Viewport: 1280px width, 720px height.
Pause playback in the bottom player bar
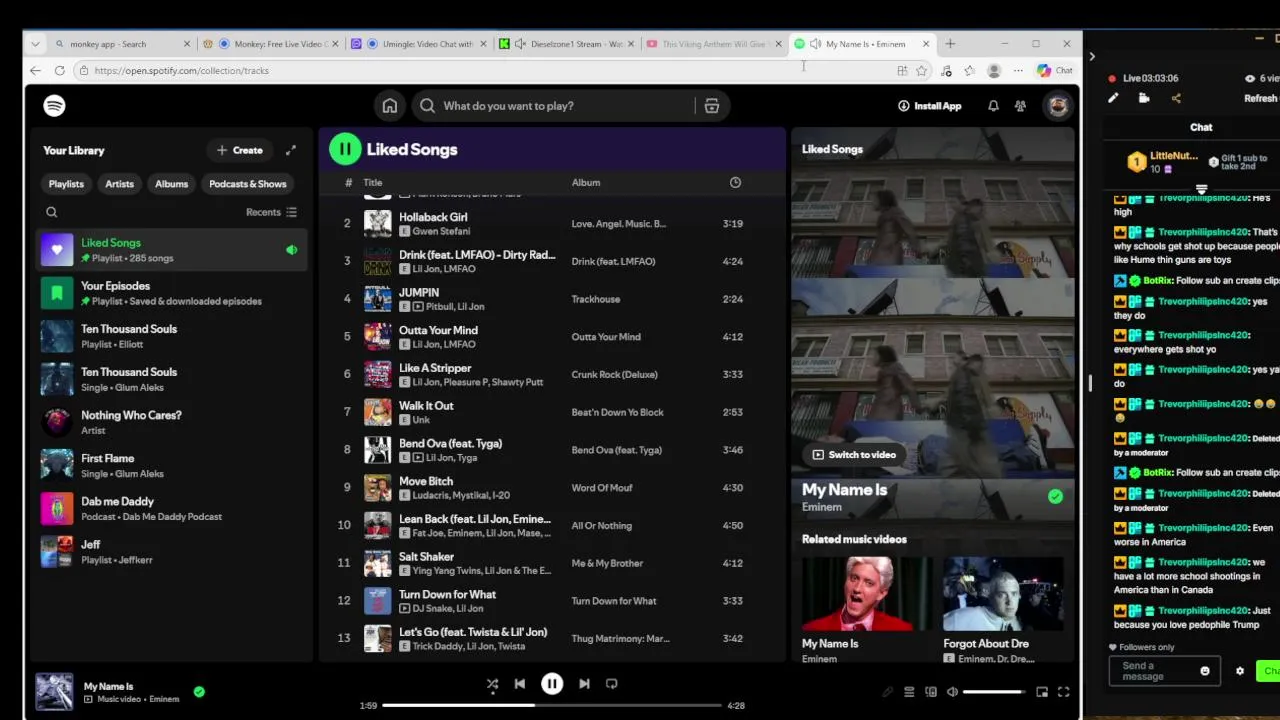552,684
